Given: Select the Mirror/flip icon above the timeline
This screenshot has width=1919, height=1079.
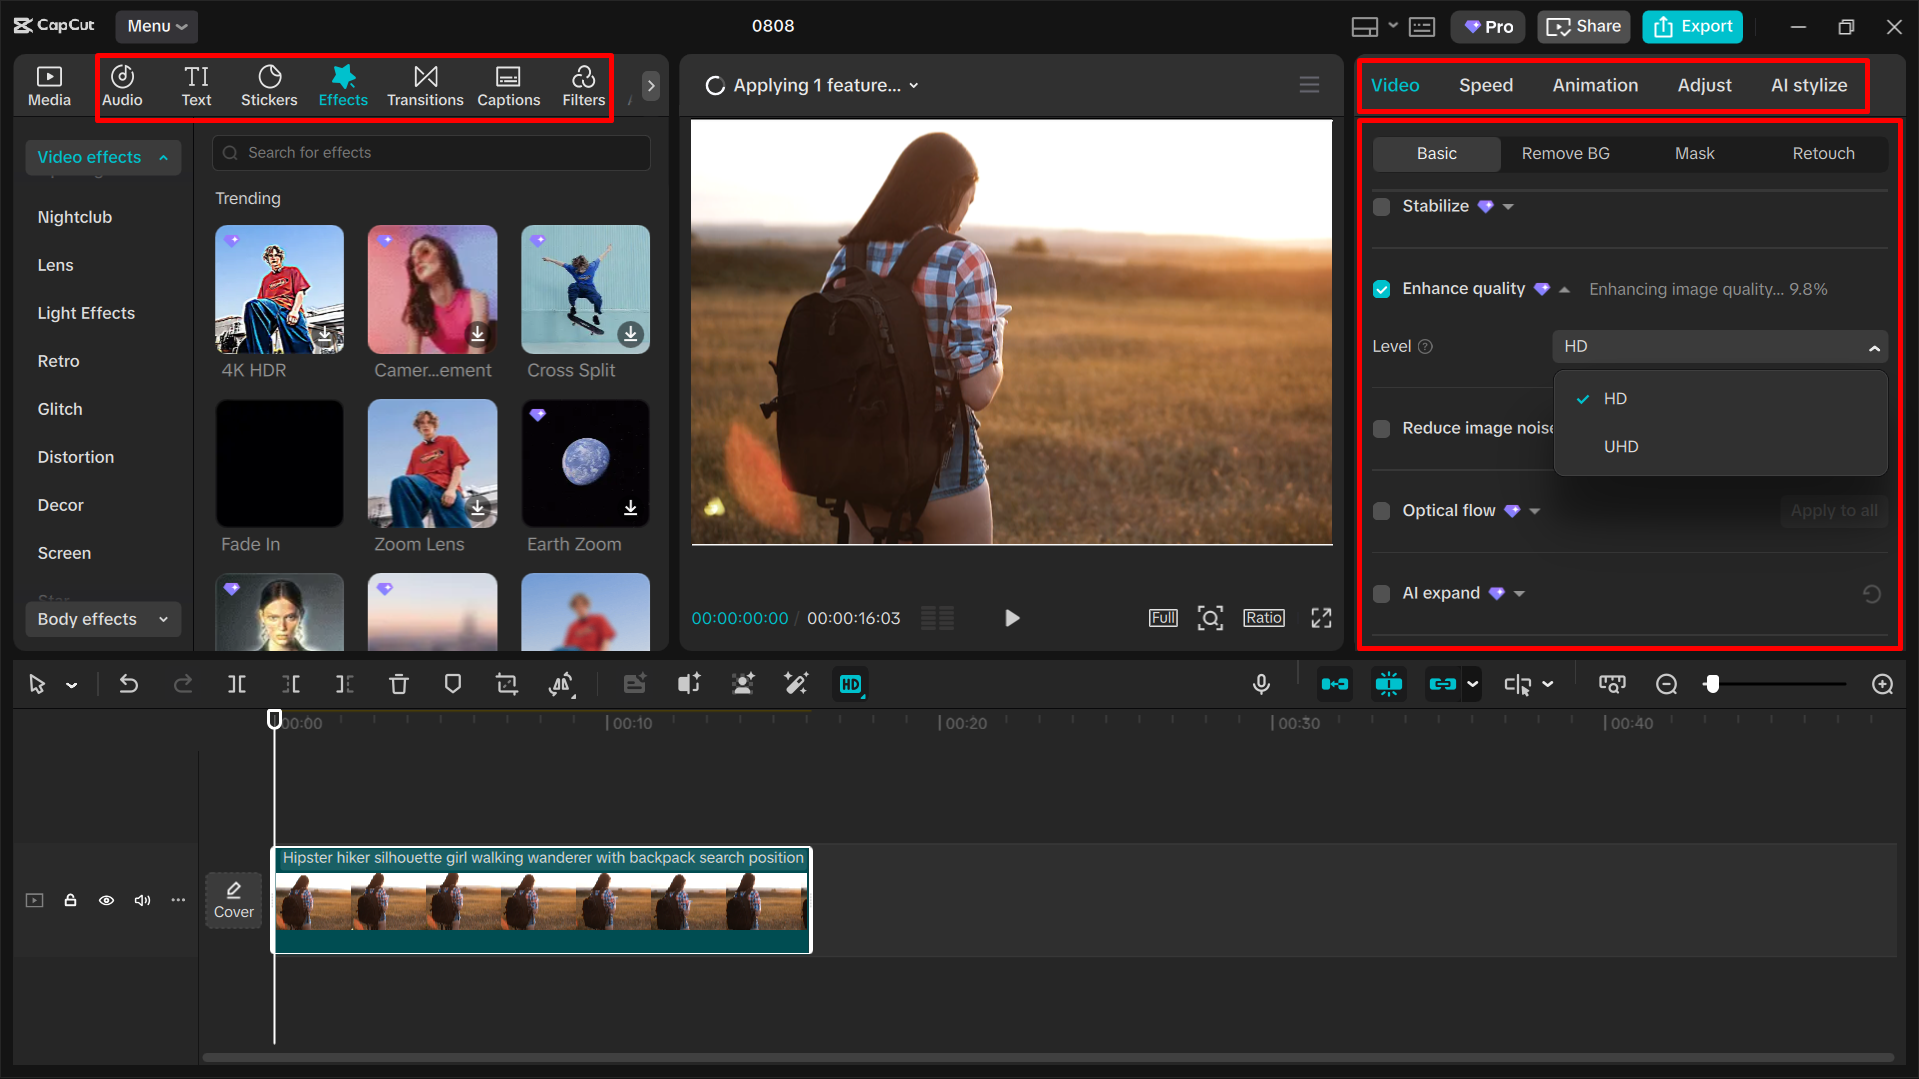Looking at the screenshot, I should [561, 684].
